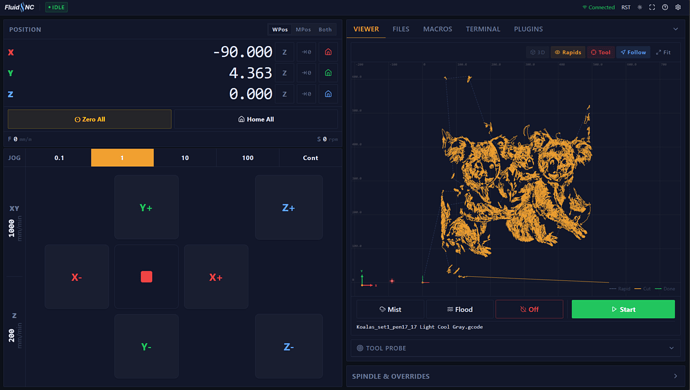The width and height of the screenshot is (690, 390).
Task: Turn on Mist coolant
Action: pyautogui.click(x=390, y=309)
